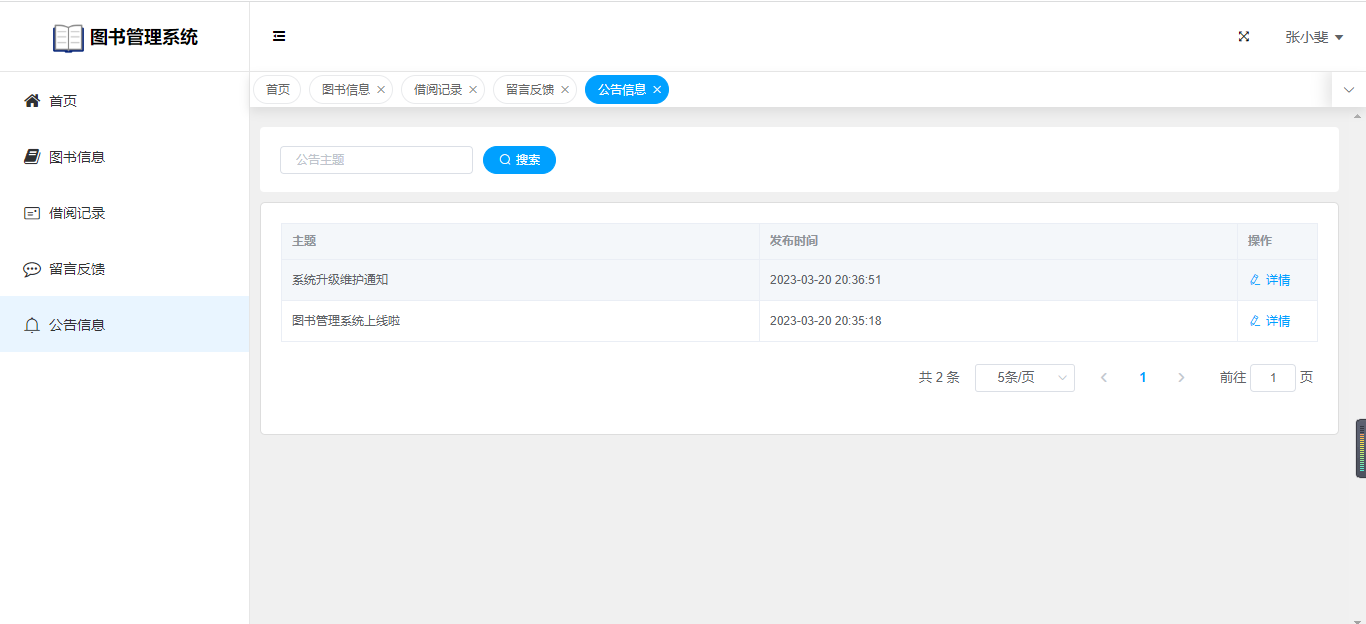Click the 搜索 button
The width and height of the screenshot is (1366, 624).
click(519, 160)
